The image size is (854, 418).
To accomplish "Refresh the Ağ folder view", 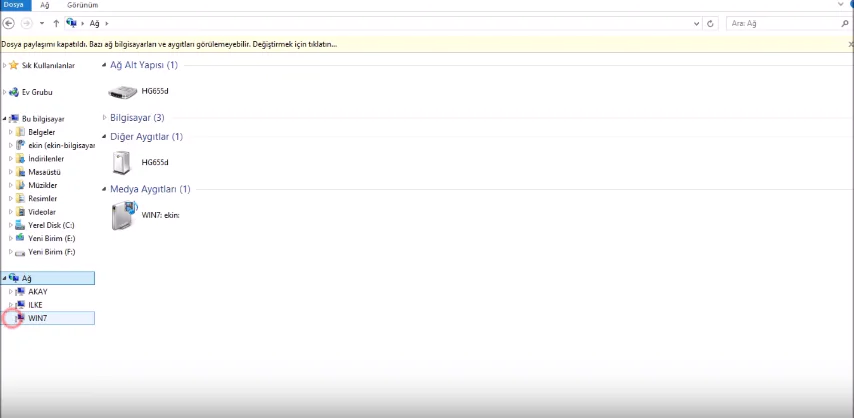I will (x=710, y=24).
